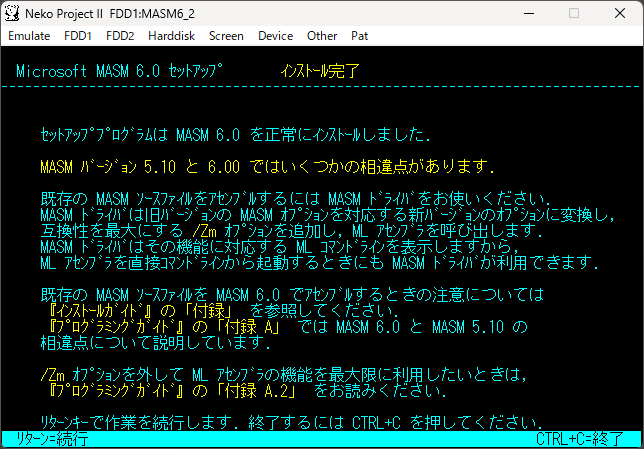
Task: Open the Pat menu
Action: (359, 36)
